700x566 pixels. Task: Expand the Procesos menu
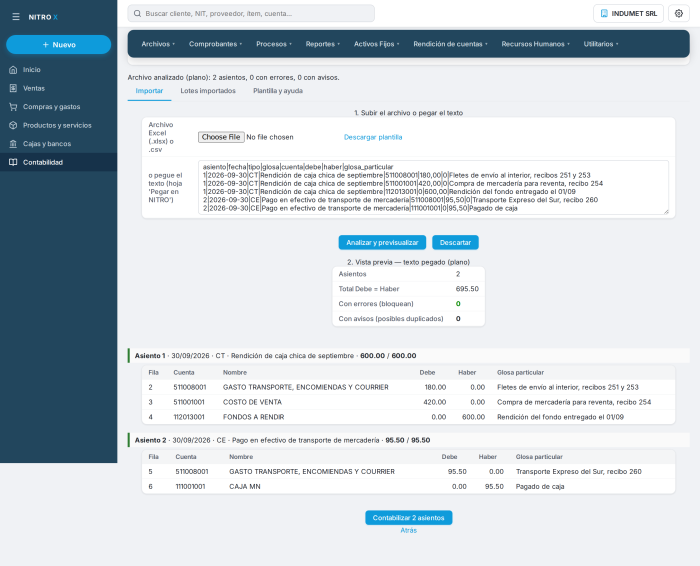tap(274, 44)
